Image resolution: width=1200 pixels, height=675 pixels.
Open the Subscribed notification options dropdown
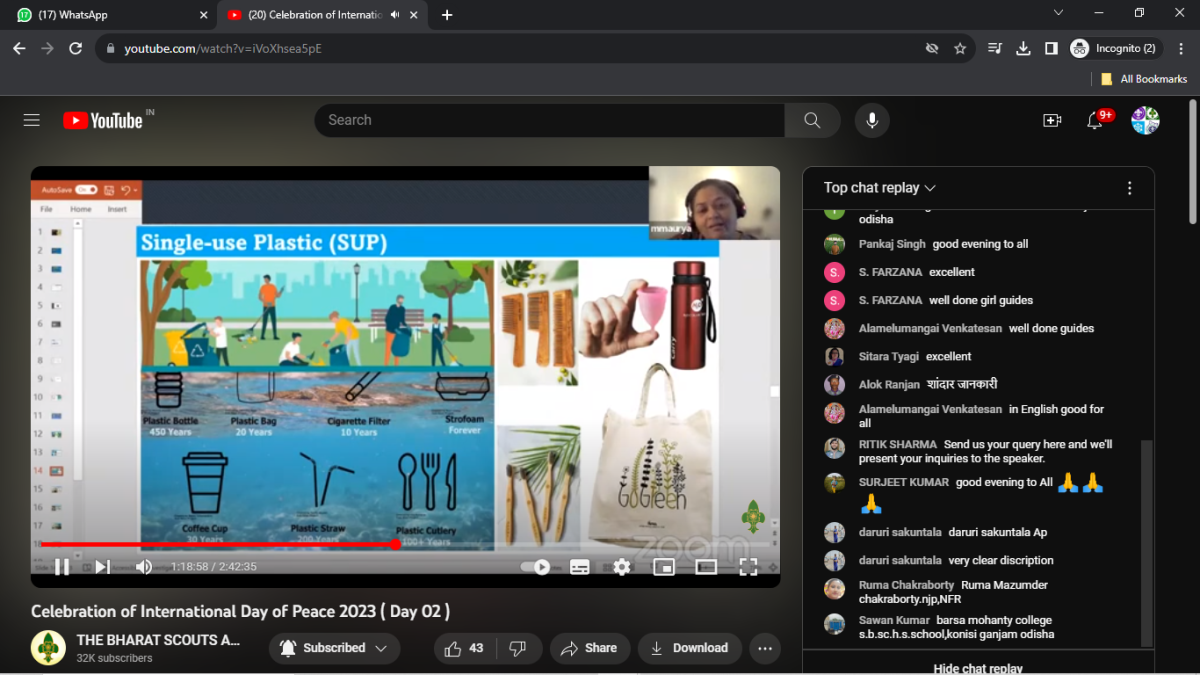[x=334, y=648]
